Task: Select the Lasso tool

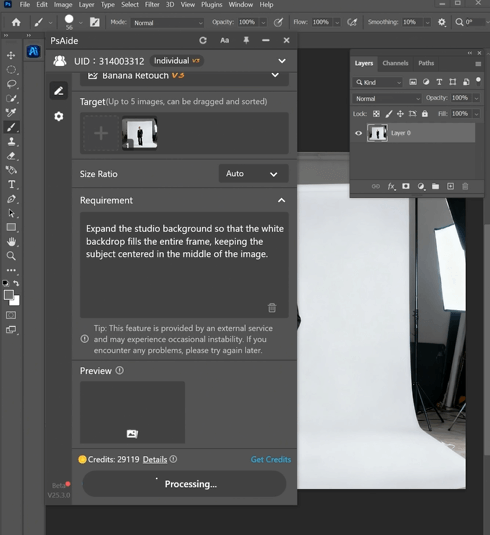Action: (x=11, y=84)
